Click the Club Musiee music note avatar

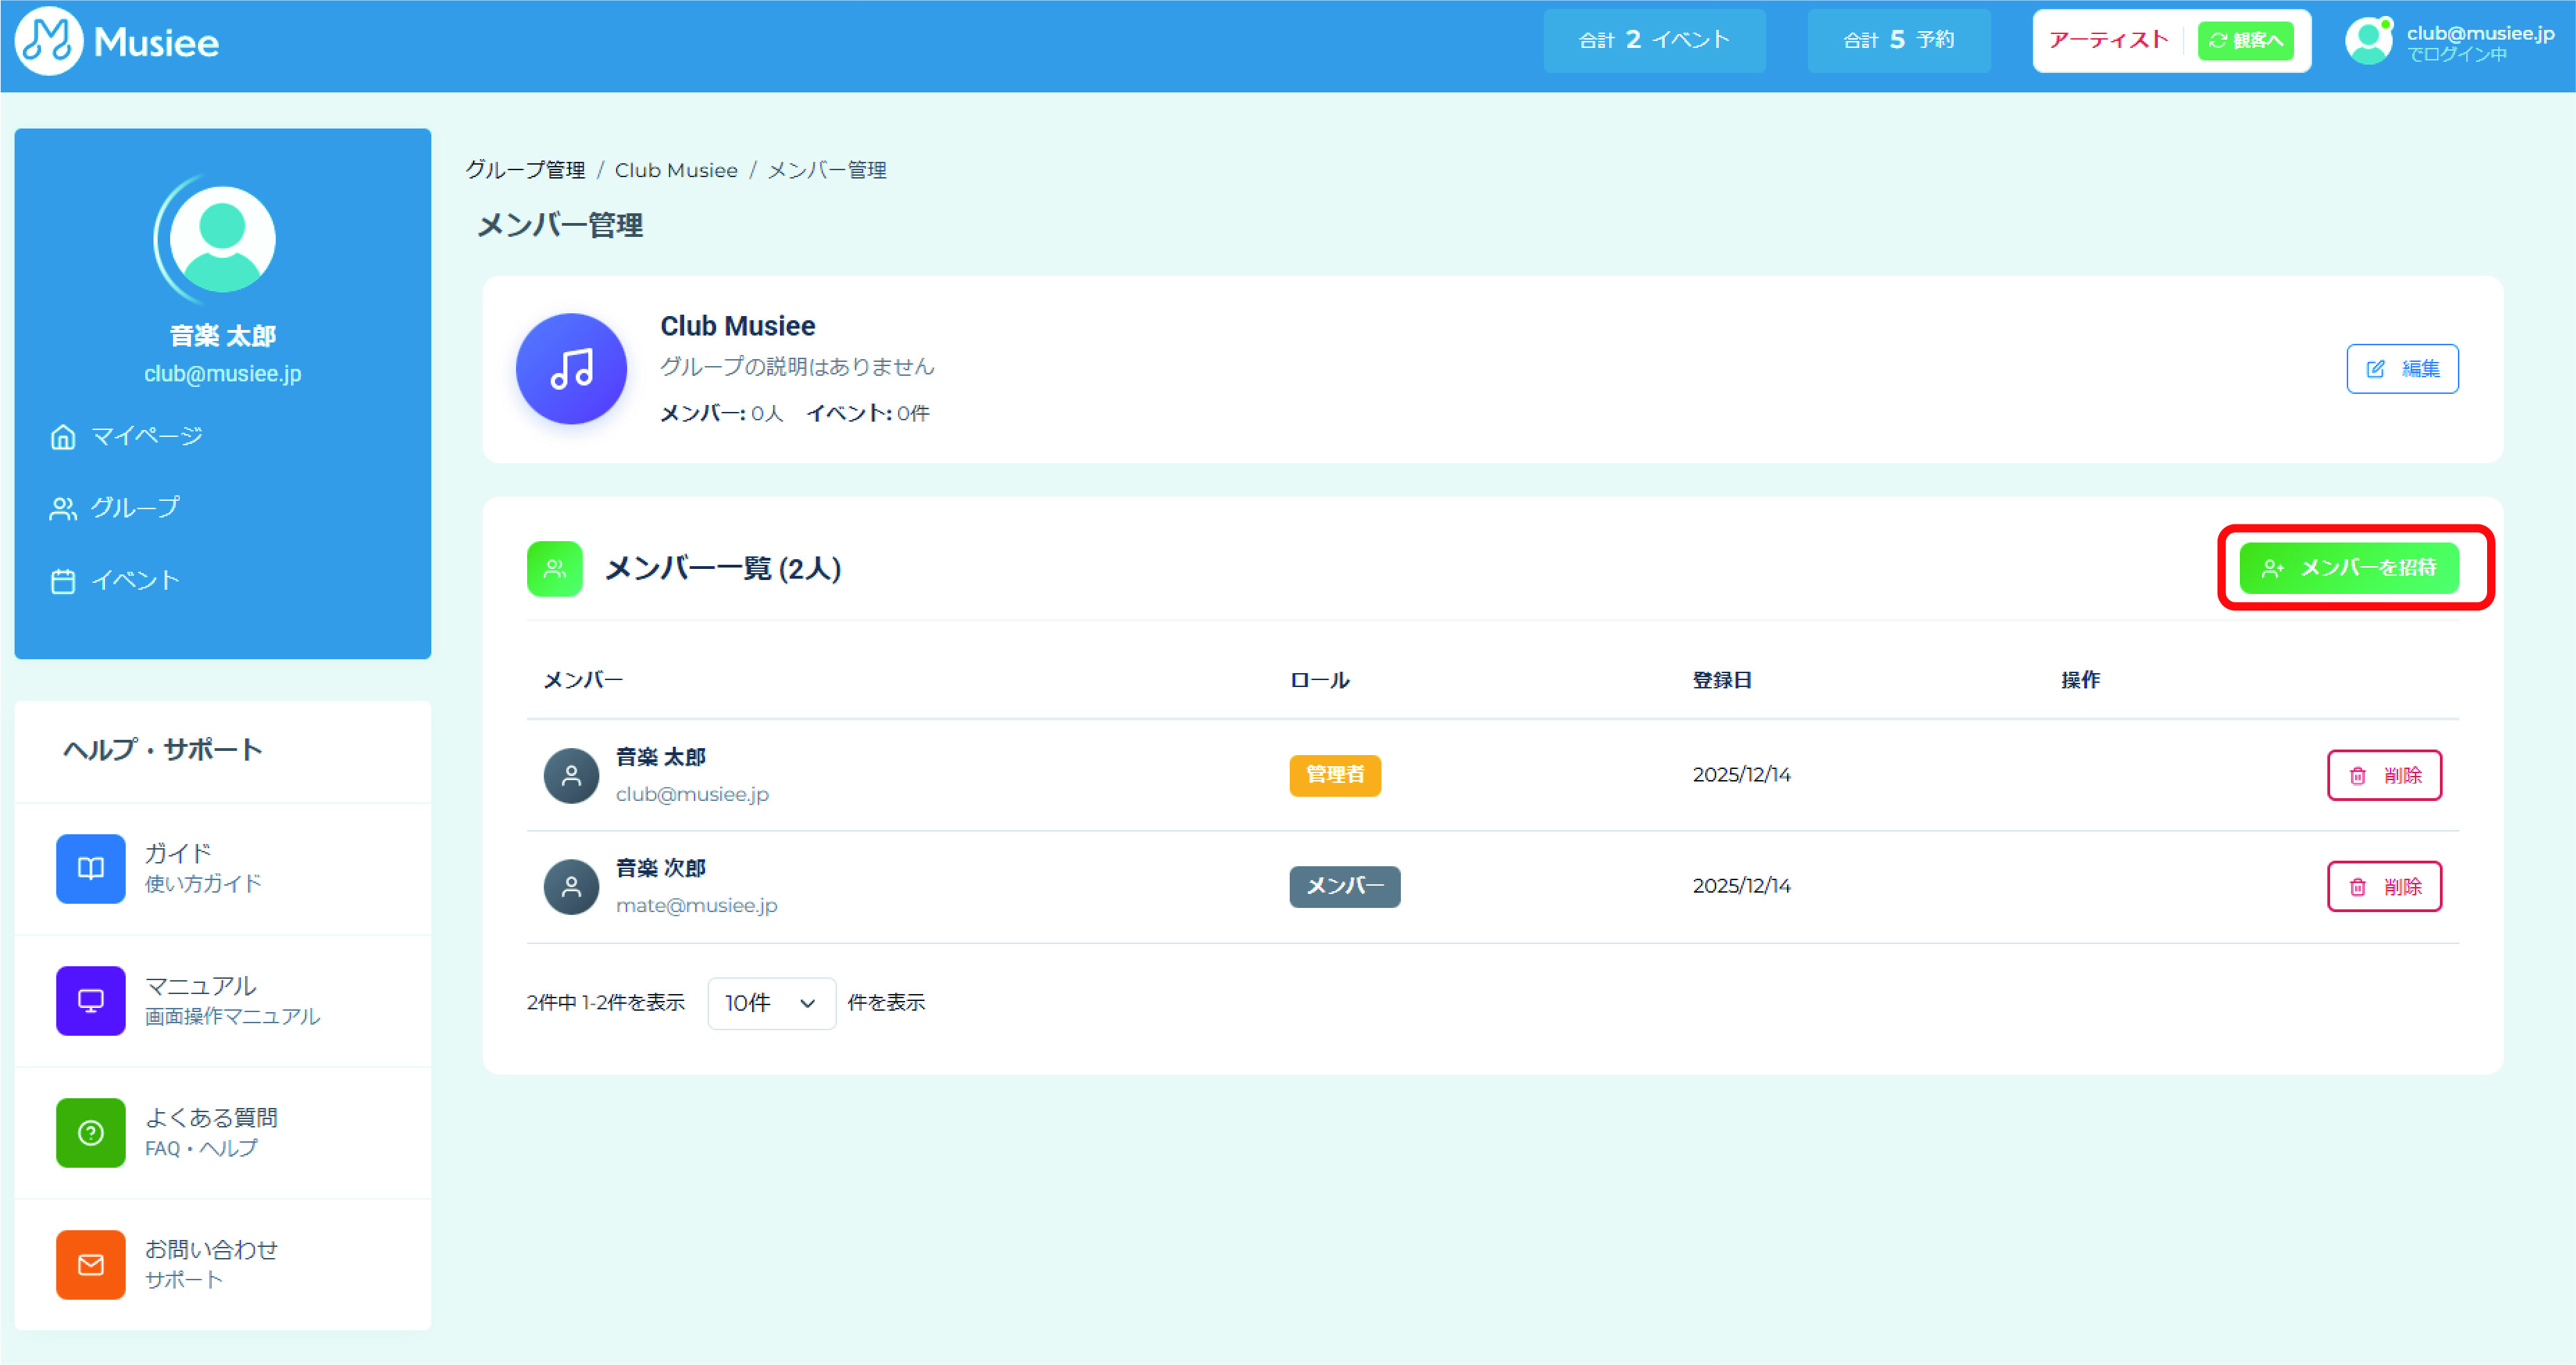tap(571, 369)
